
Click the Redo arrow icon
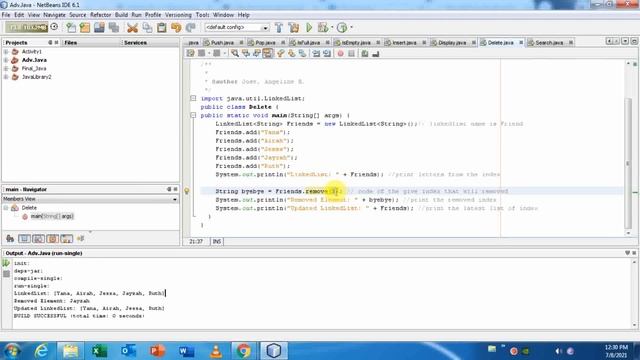click(191, 28)
